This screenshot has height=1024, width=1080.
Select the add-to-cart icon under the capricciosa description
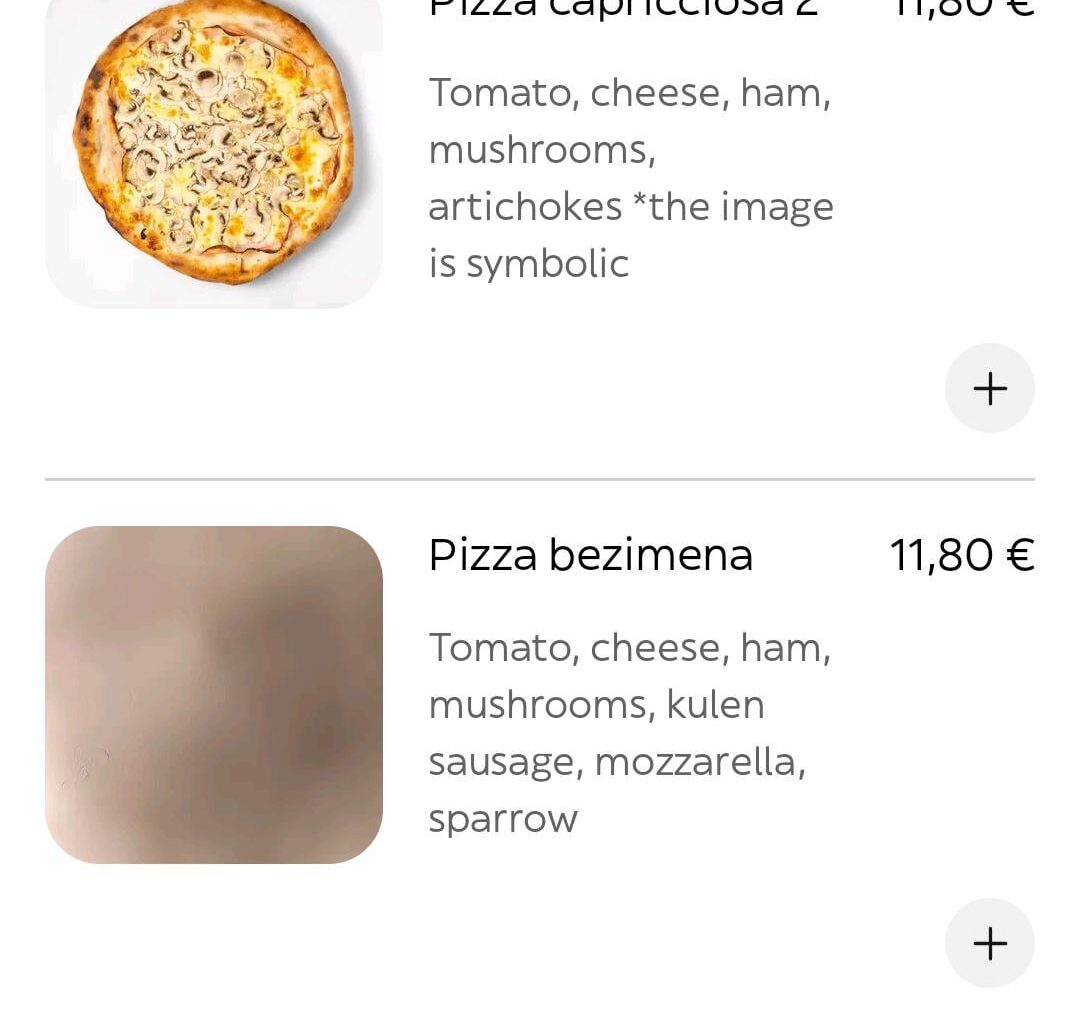tap(990, 388)
